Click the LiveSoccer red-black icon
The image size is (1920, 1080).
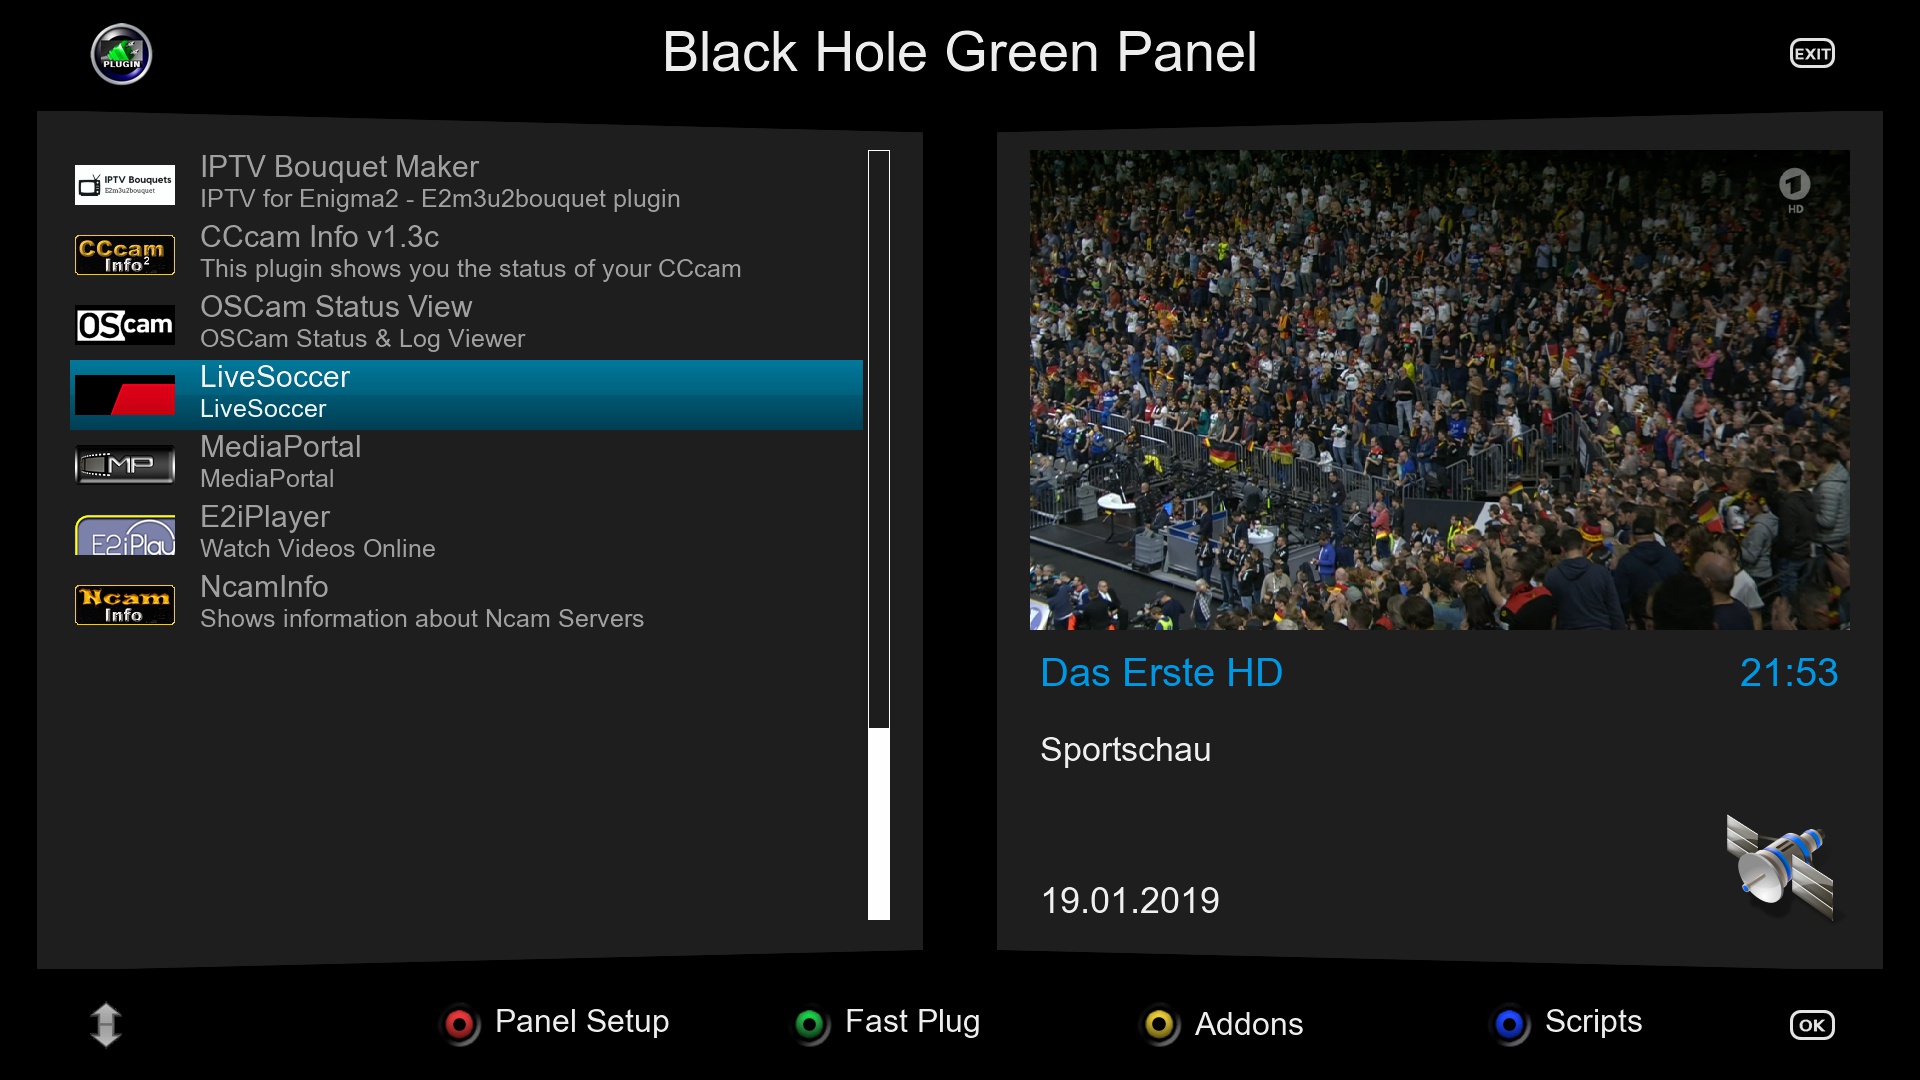pos(125,395)
